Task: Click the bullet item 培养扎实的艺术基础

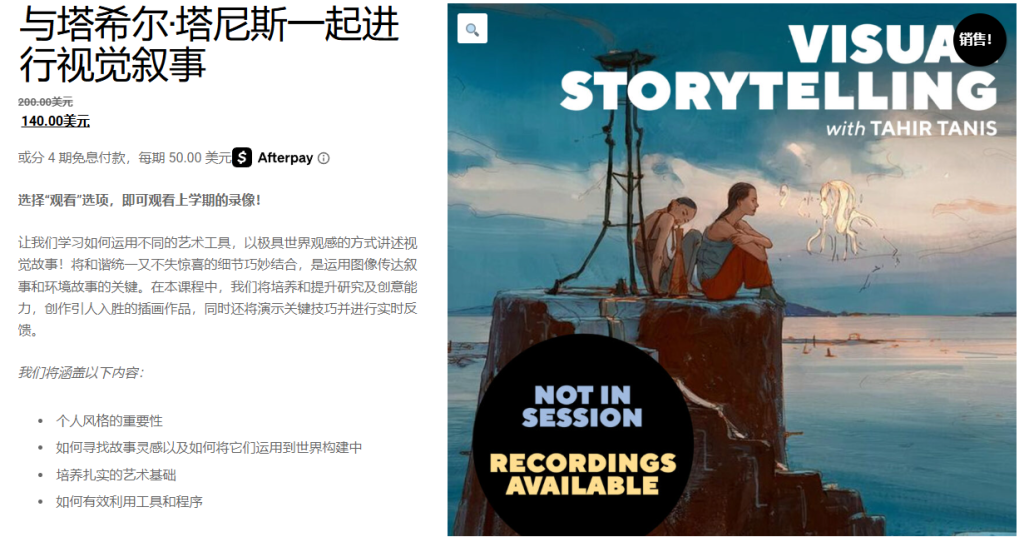Action: point(116,475)
